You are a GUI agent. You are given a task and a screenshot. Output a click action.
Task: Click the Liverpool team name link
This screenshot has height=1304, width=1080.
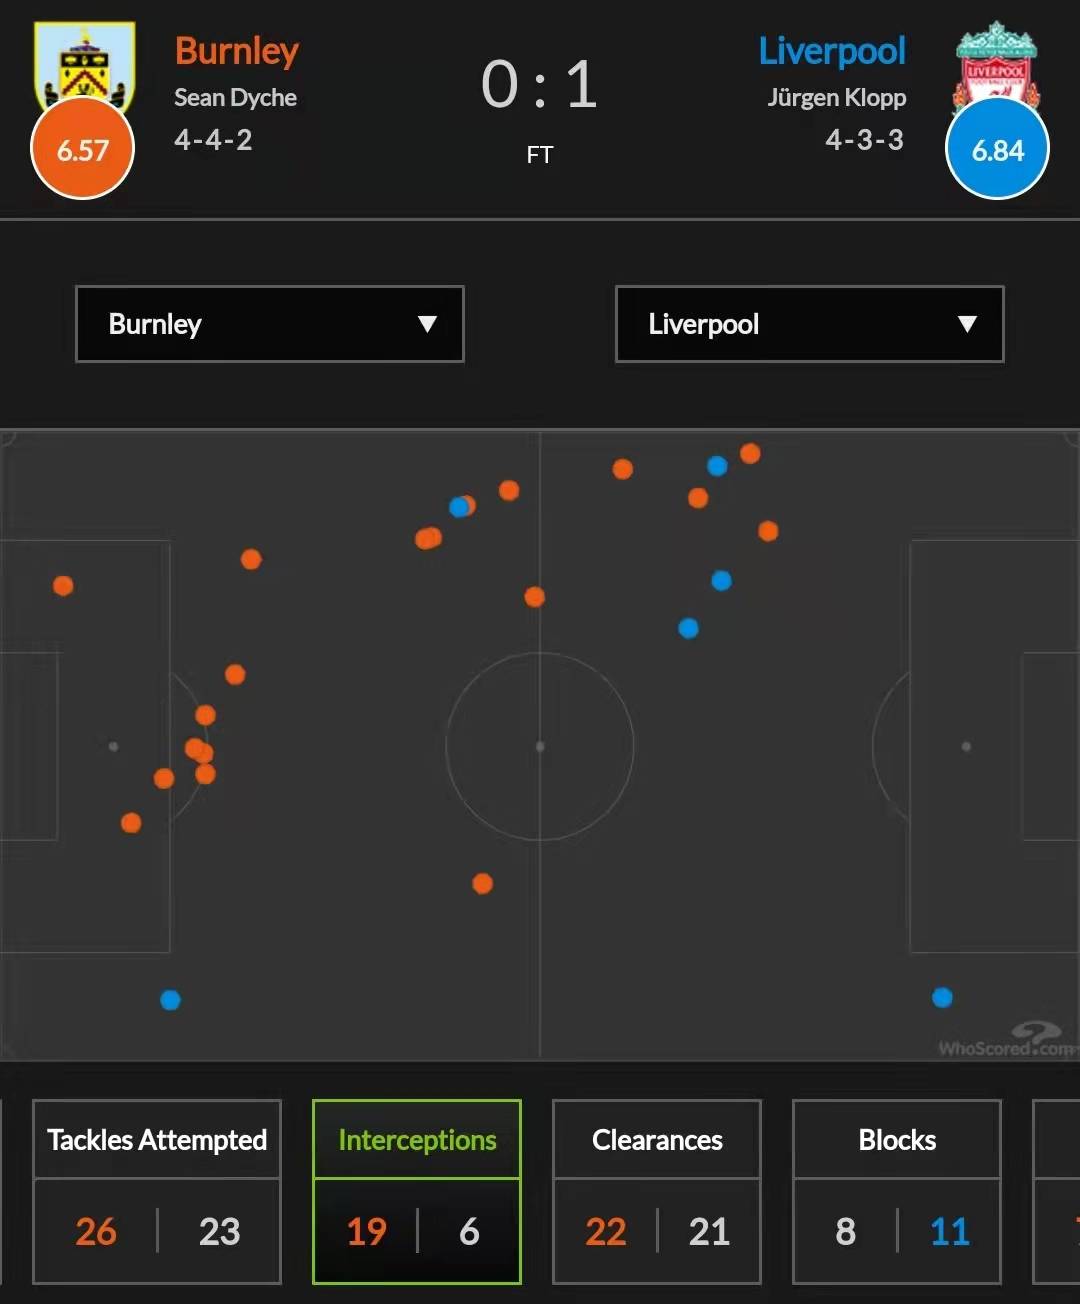pyautogui.click(x=832, y=51)
